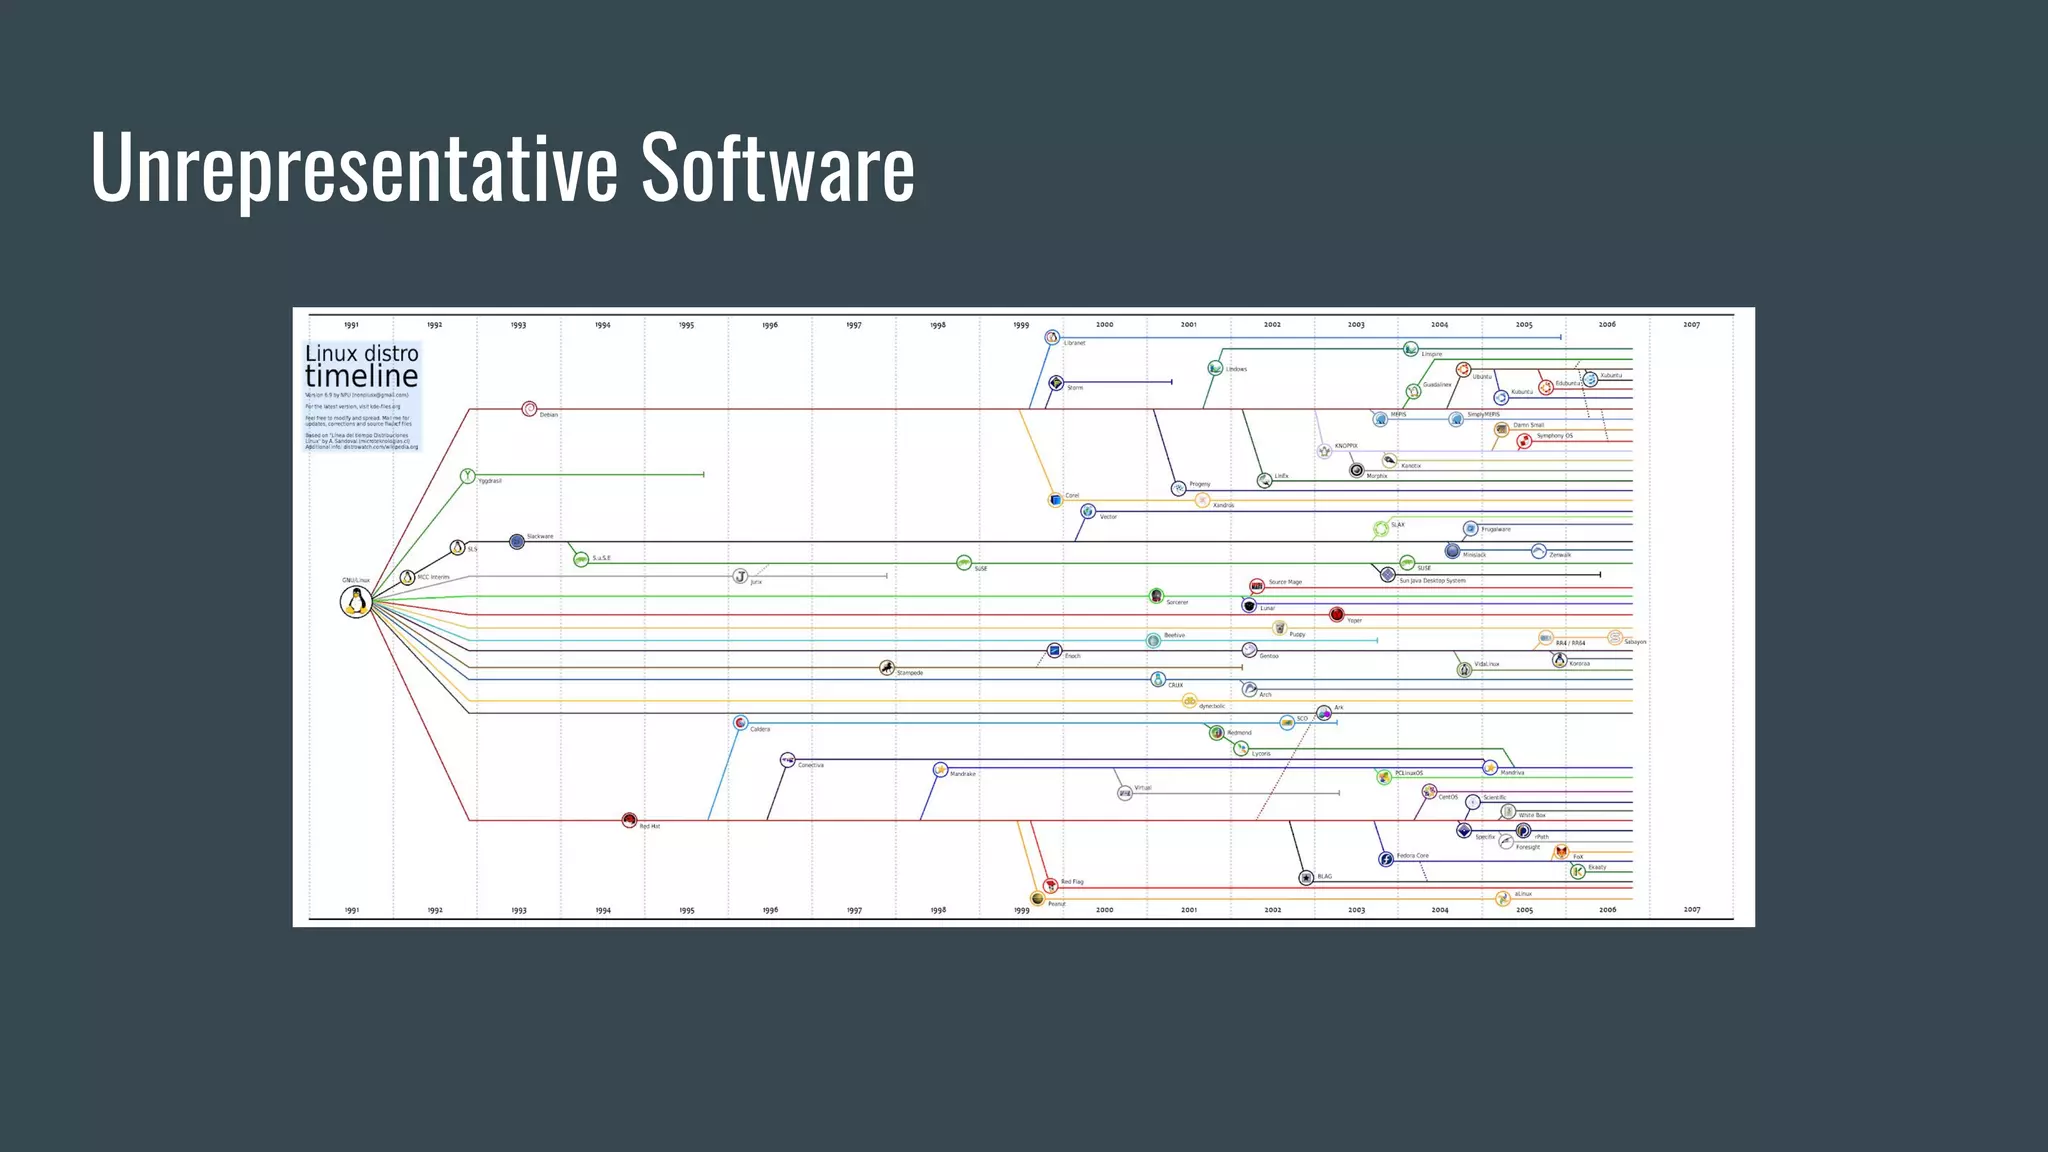Click the Libranet icon

click(x=1052, y=337)
